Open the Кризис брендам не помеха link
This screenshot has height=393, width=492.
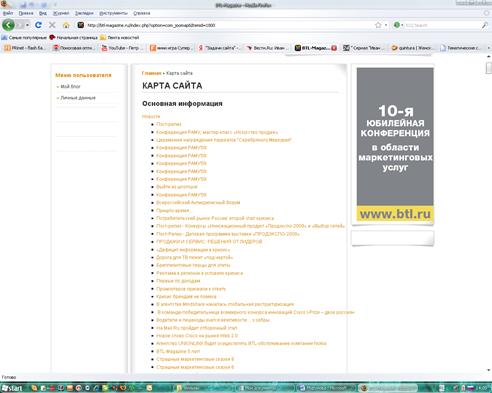click(186, 296)
